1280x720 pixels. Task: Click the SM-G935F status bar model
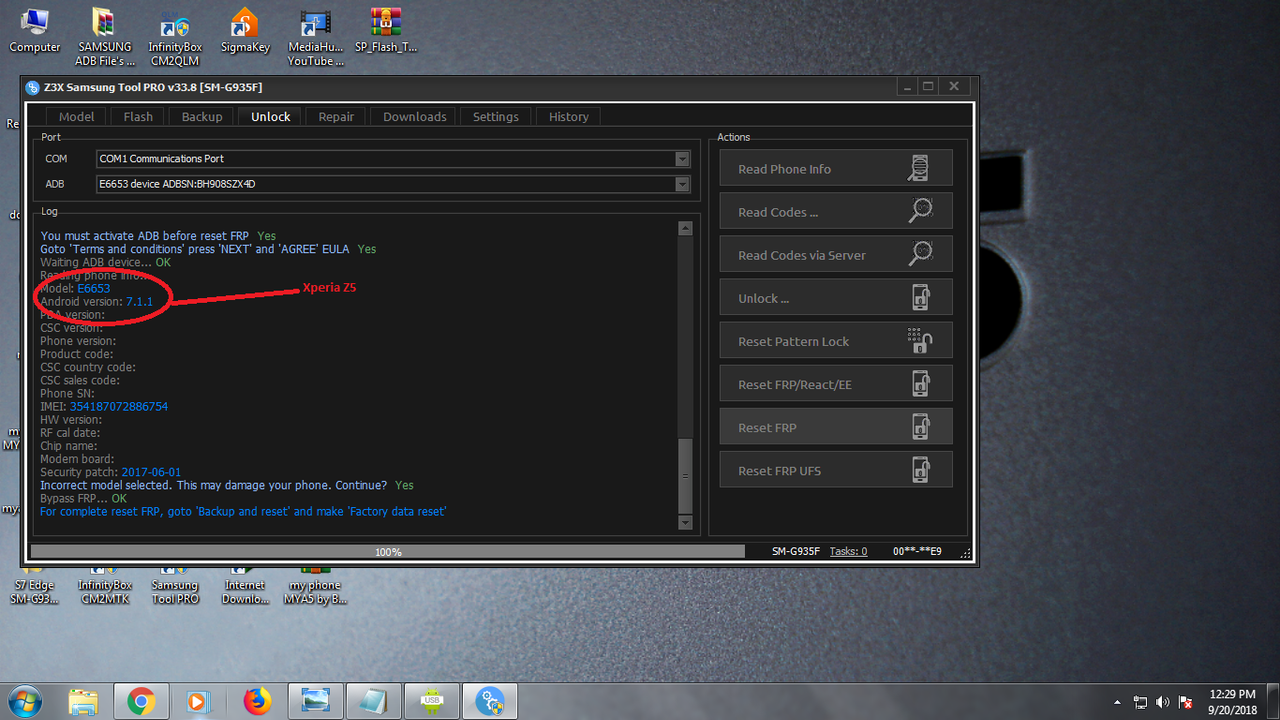[x=796, y=551]
